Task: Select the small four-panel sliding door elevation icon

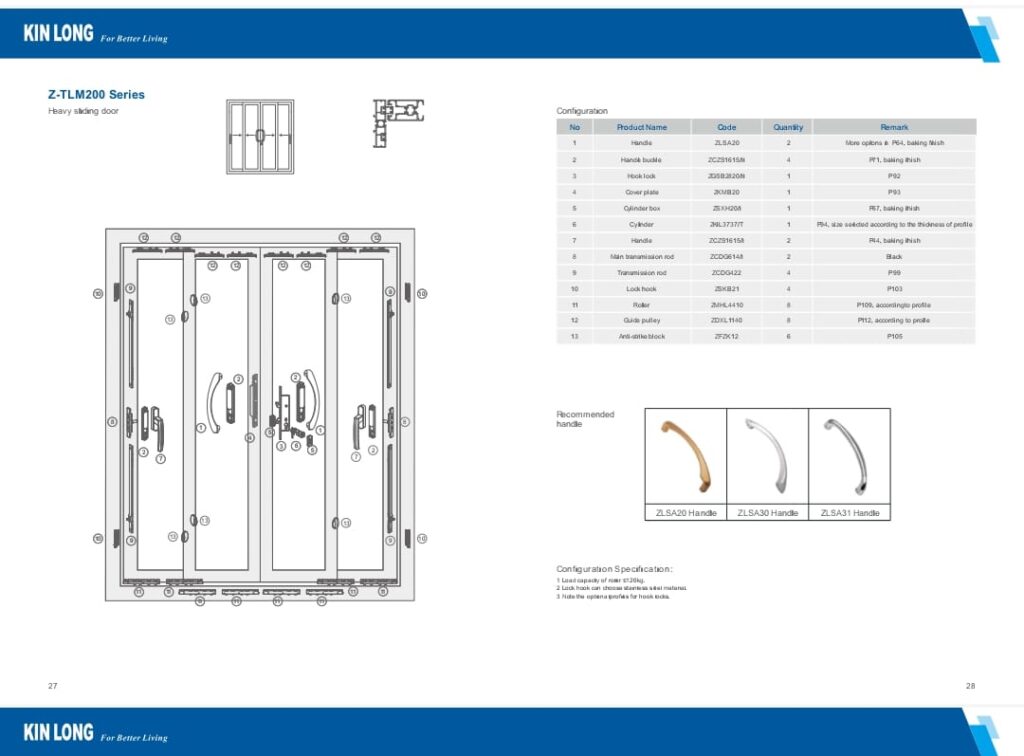Action: 259,136
